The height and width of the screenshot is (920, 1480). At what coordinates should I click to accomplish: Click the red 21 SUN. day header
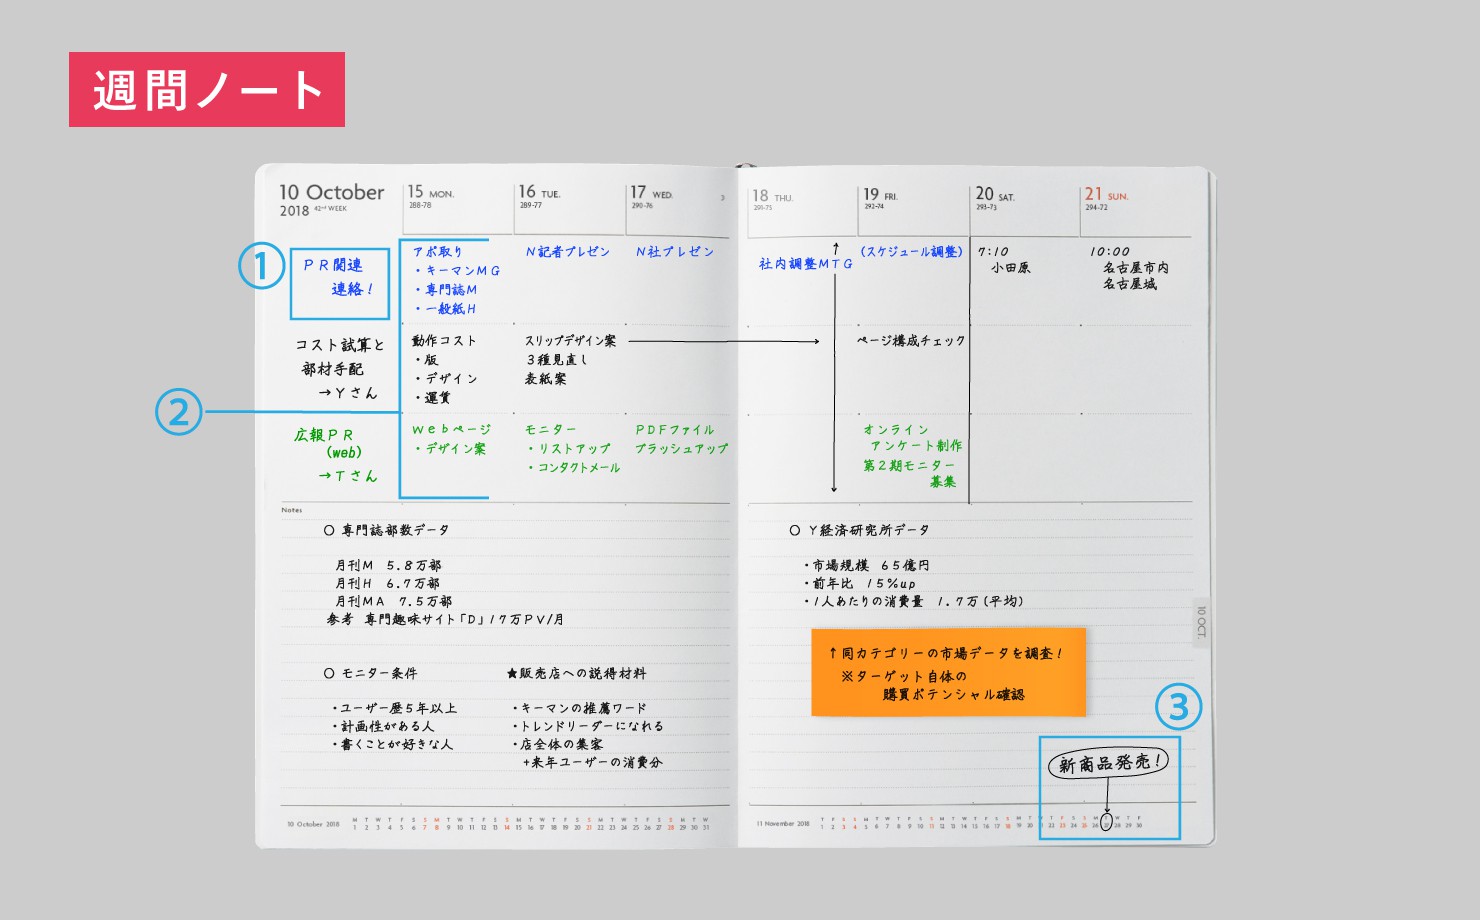[x=1106, y=198]
